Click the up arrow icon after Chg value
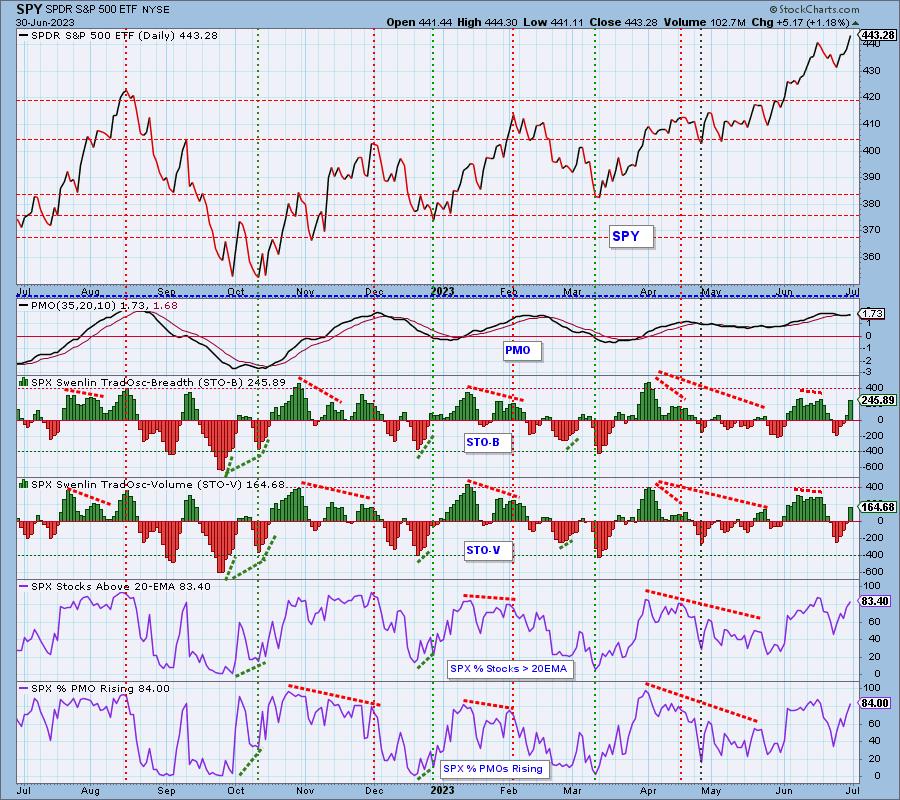This screenshot has height=800, width=900. coord(855,23)
